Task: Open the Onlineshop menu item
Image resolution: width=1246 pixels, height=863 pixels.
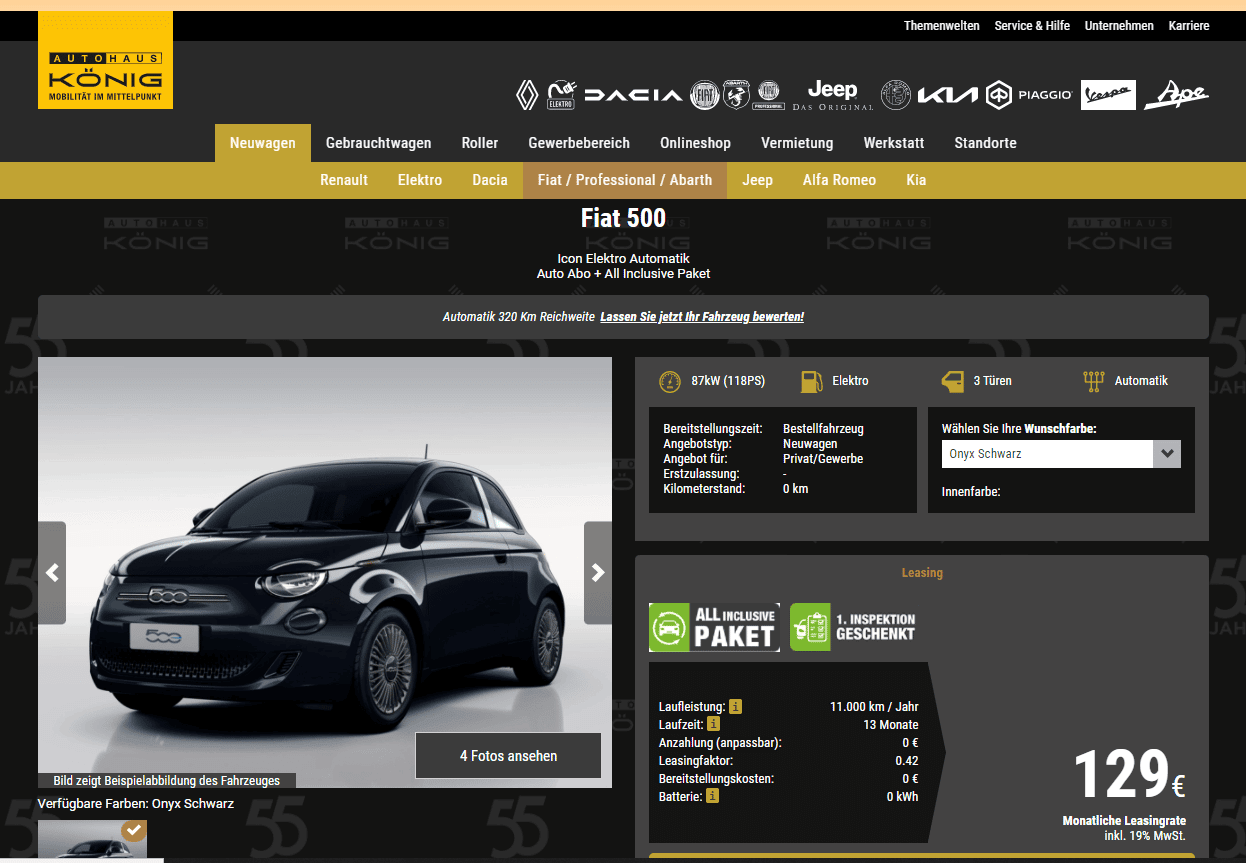Action: [x=695, y=143]
